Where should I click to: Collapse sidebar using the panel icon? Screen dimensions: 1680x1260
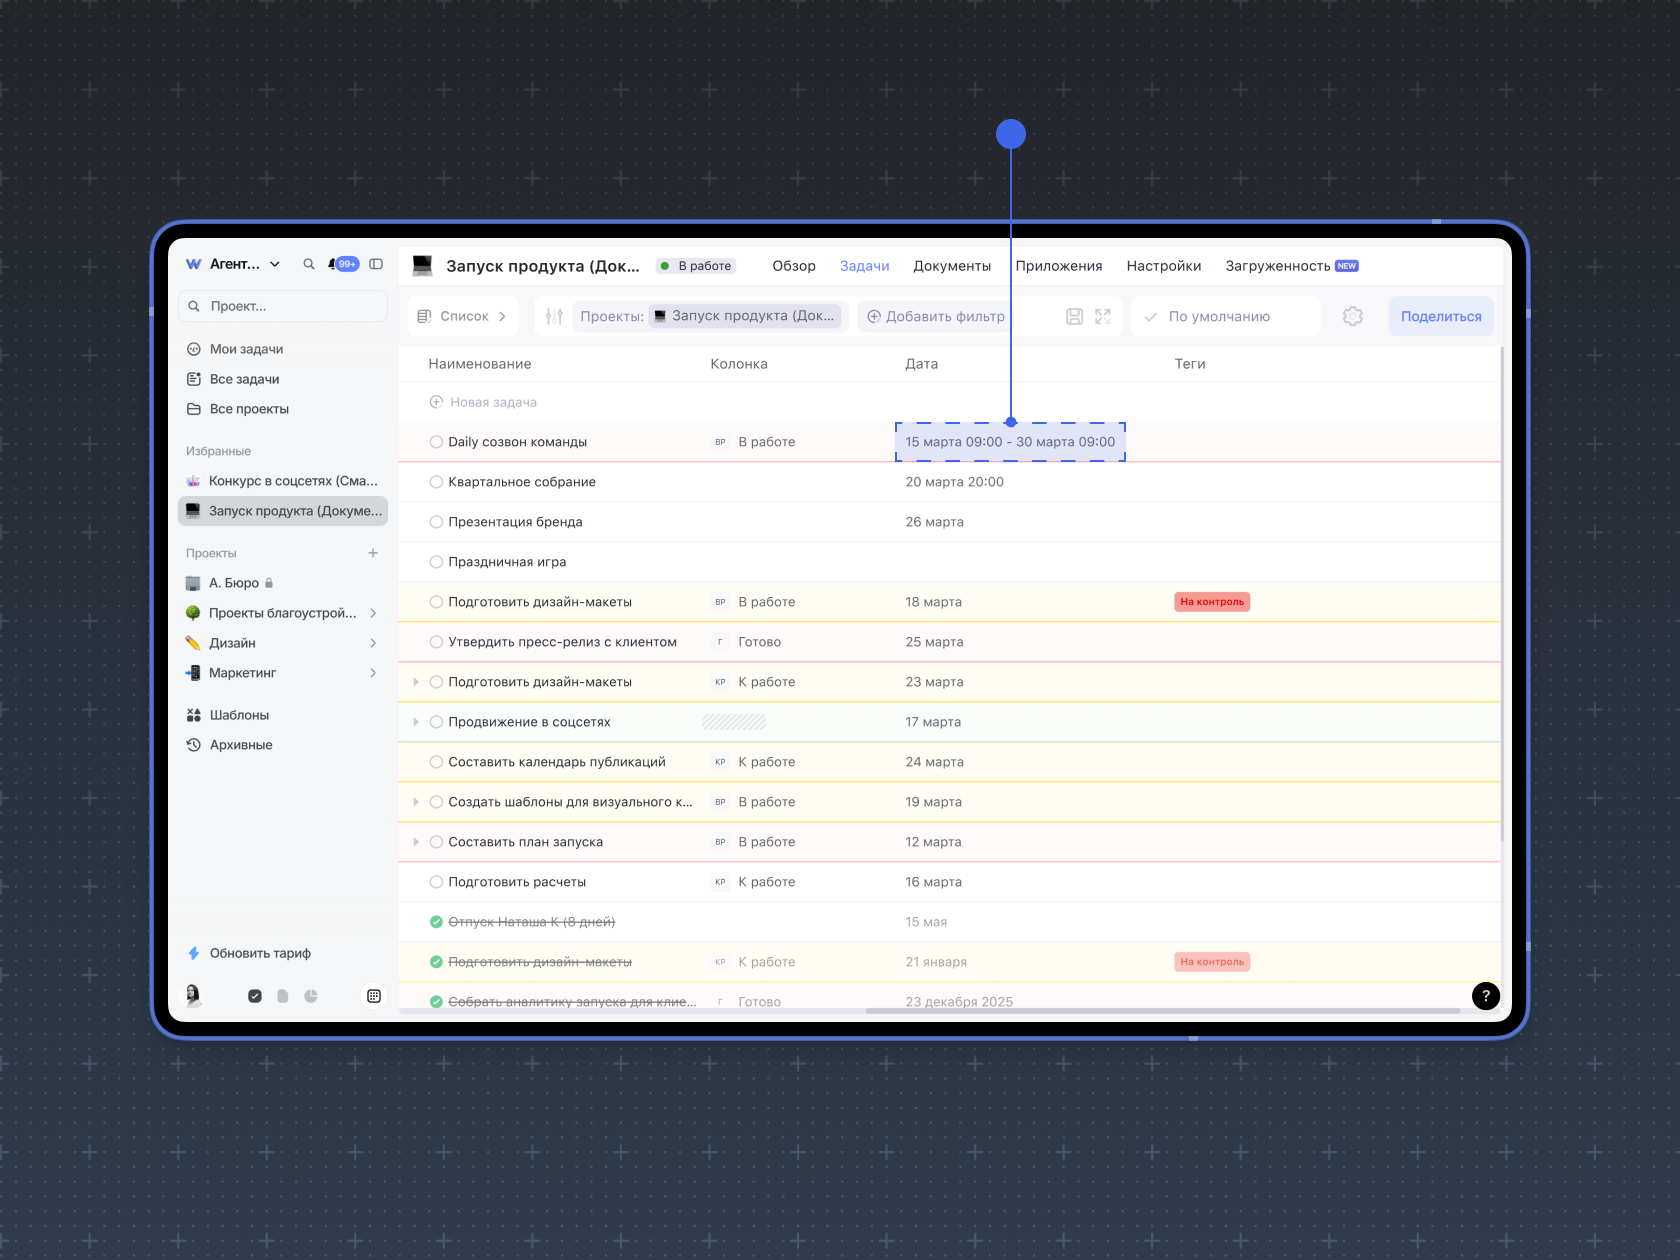[x=376, y=264]
